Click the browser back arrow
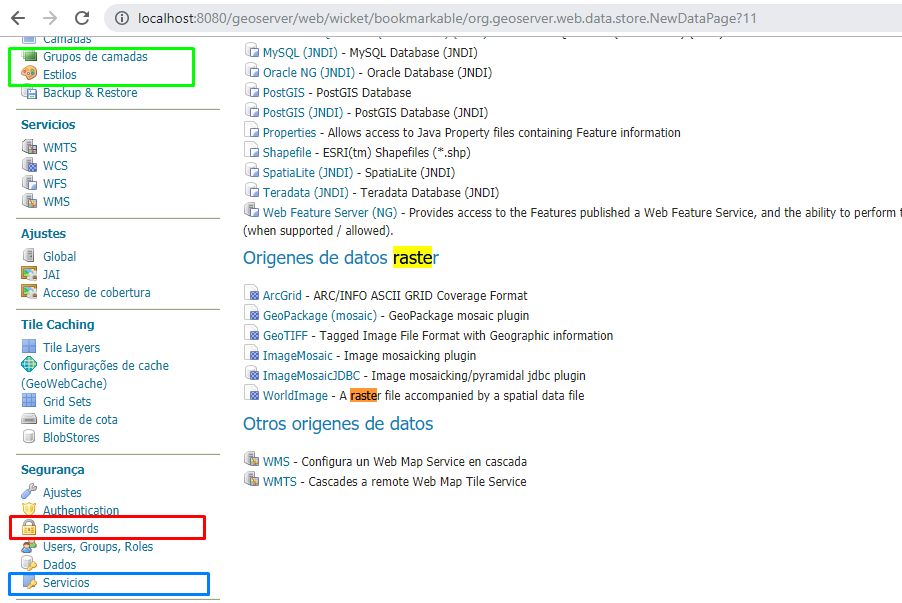This screenshot has height=603, width=902. coord(18,18)
